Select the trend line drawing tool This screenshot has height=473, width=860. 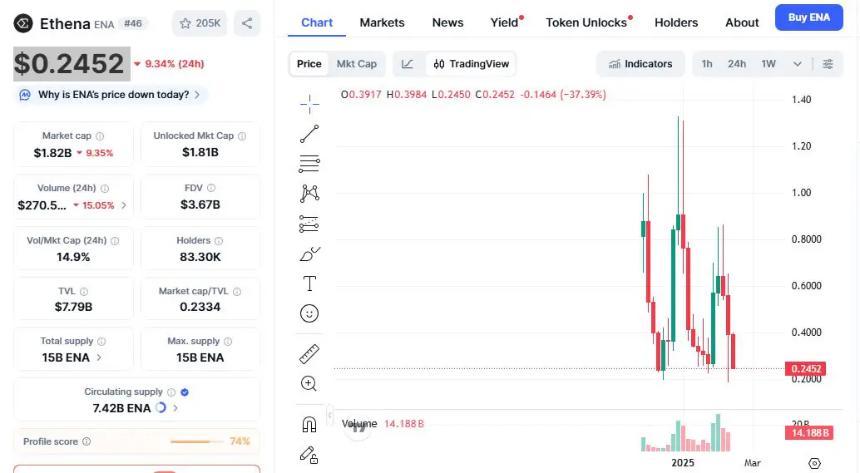[309, 133]
